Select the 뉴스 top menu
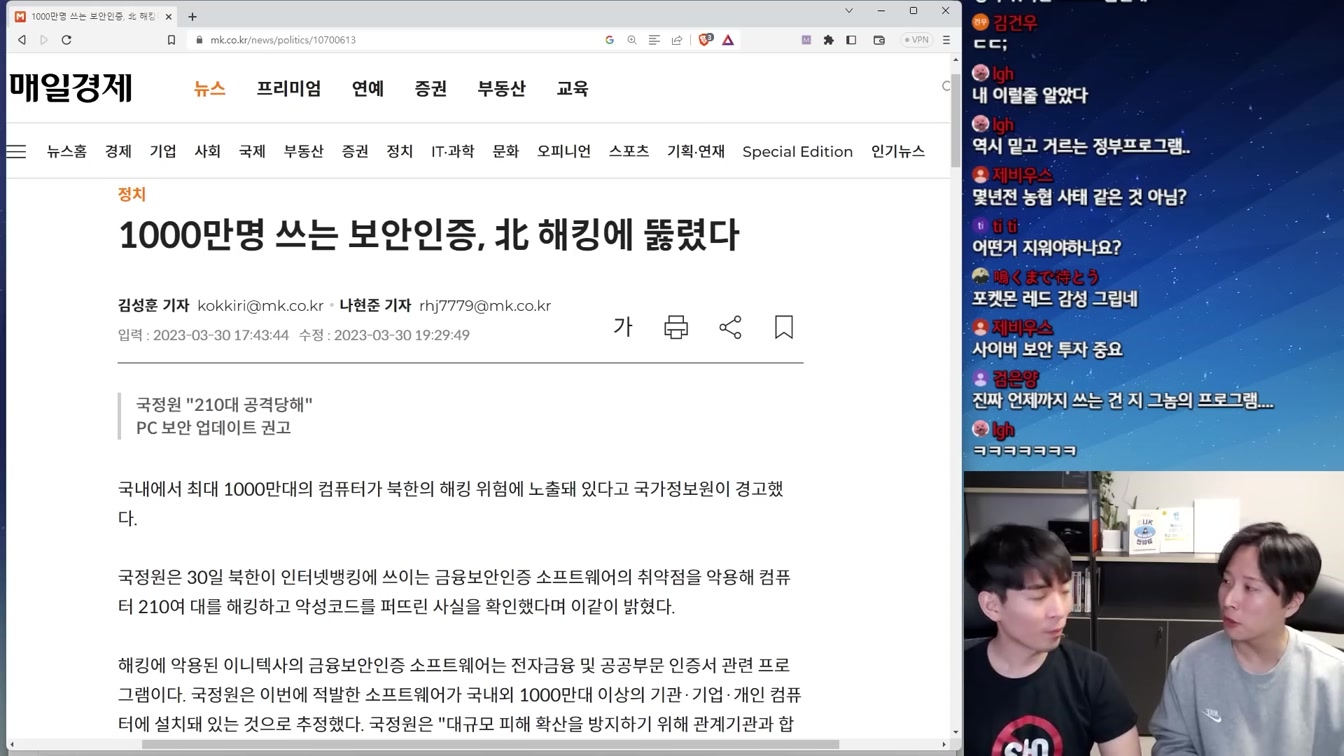The width and height of the screenshot is (1344, 756). click(210, 88)
